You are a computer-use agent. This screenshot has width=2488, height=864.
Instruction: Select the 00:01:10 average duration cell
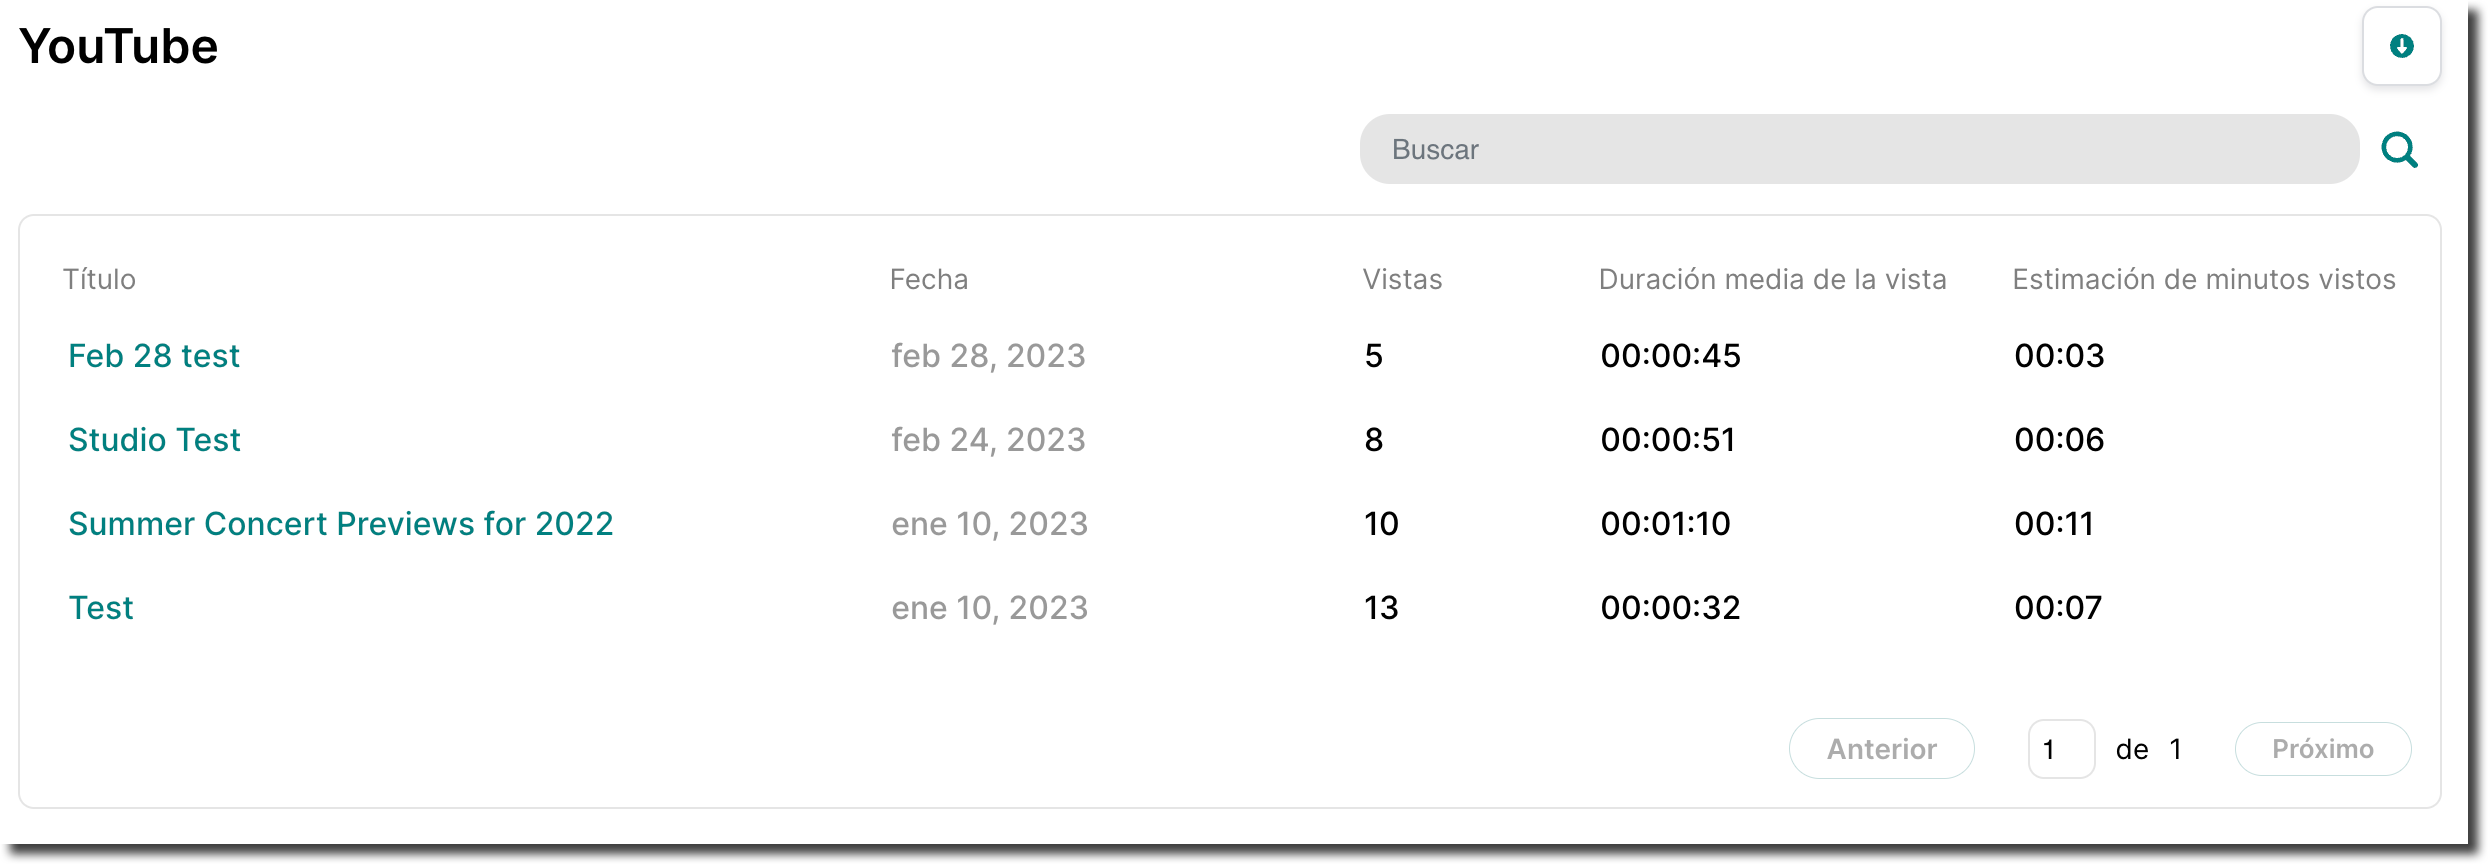(1665, 524)
